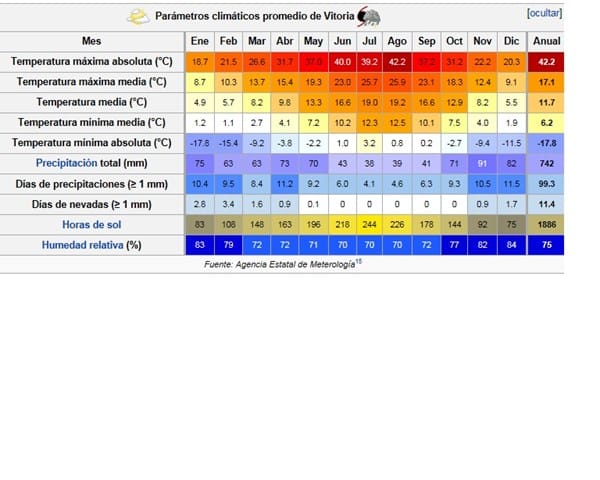Click the November precipitation cell 91
Screen dimensions: 600x480
pos(483,163)
